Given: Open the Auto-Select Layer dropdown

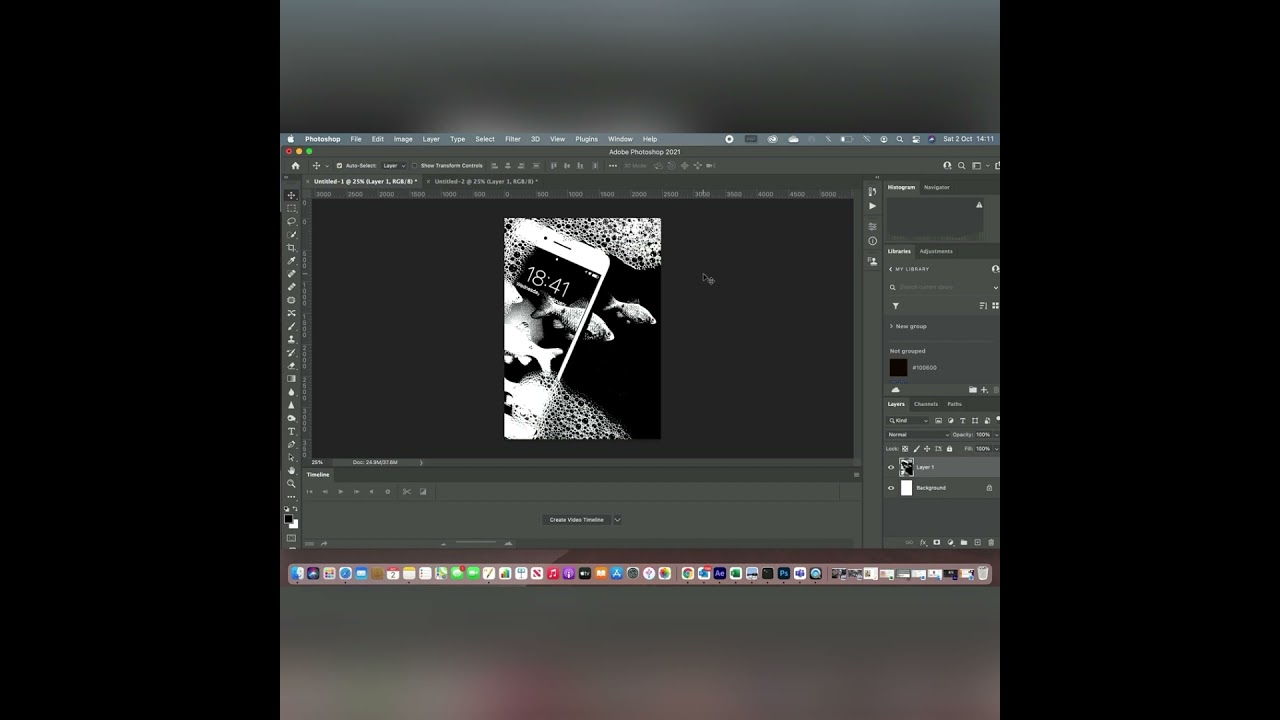Looking at the screenshot, I should point(394,166).
